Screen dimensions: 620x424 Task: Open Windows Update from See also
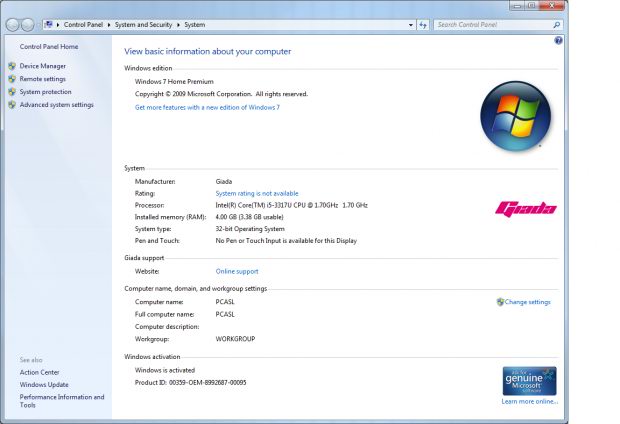(x=44, y=384)
